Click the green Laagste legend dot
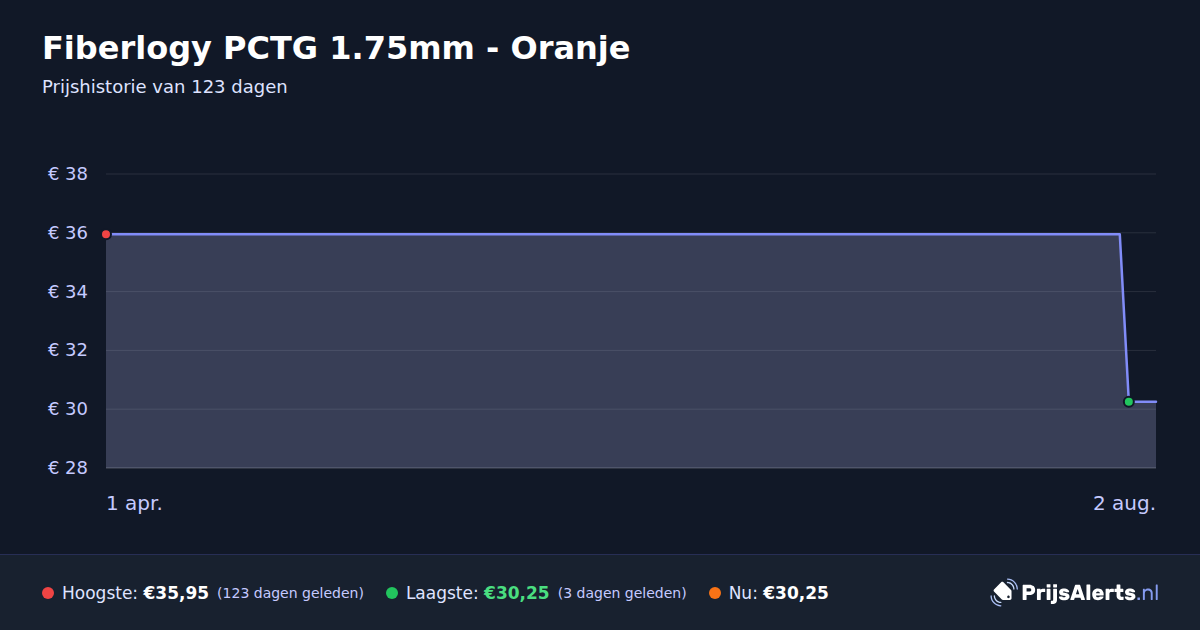 pos(392,593)
